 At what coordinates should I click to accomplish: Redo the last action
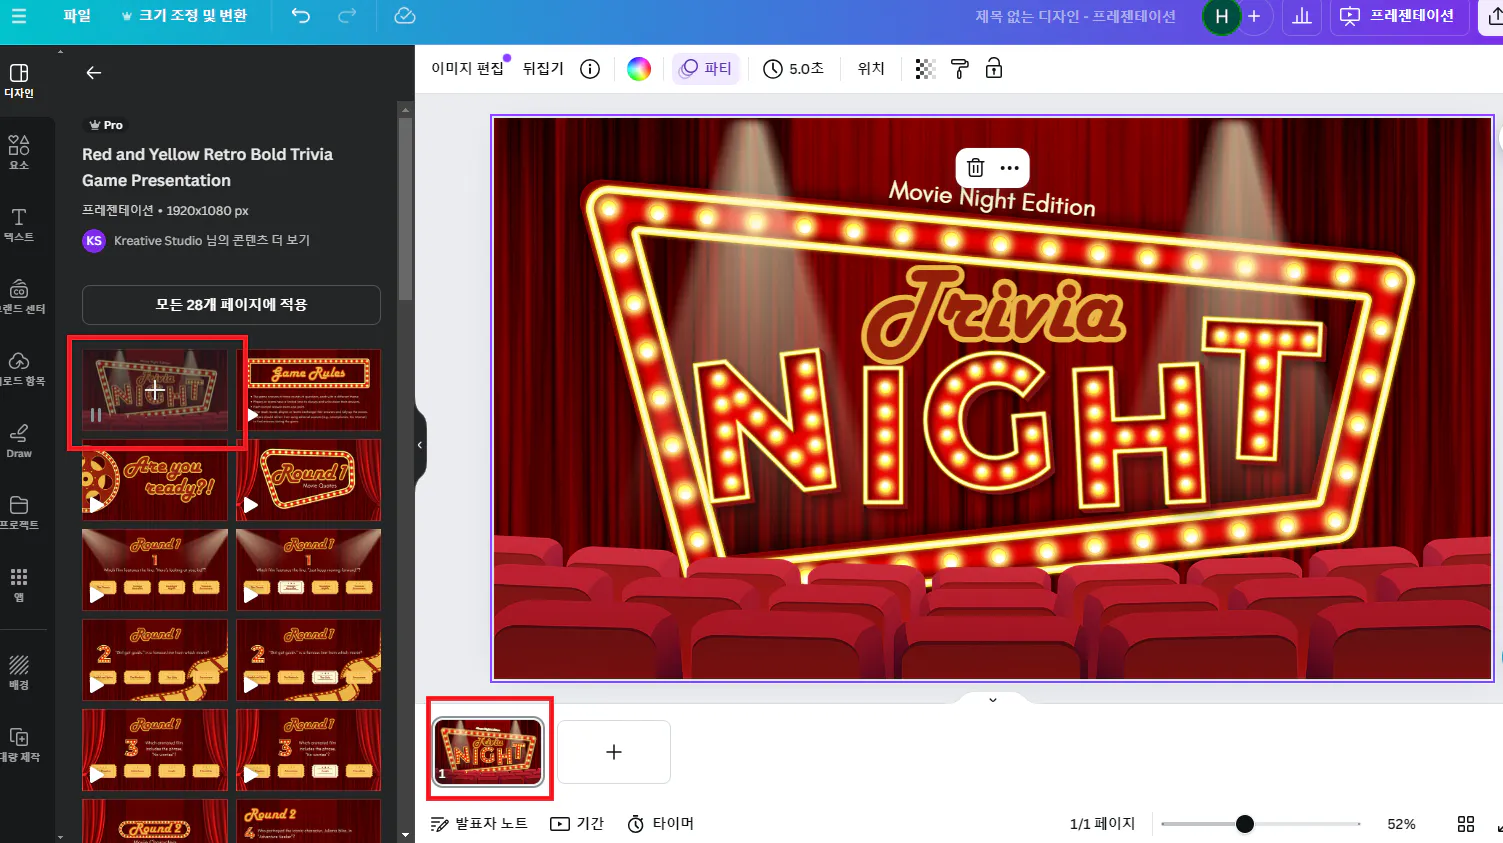point(347,16)
